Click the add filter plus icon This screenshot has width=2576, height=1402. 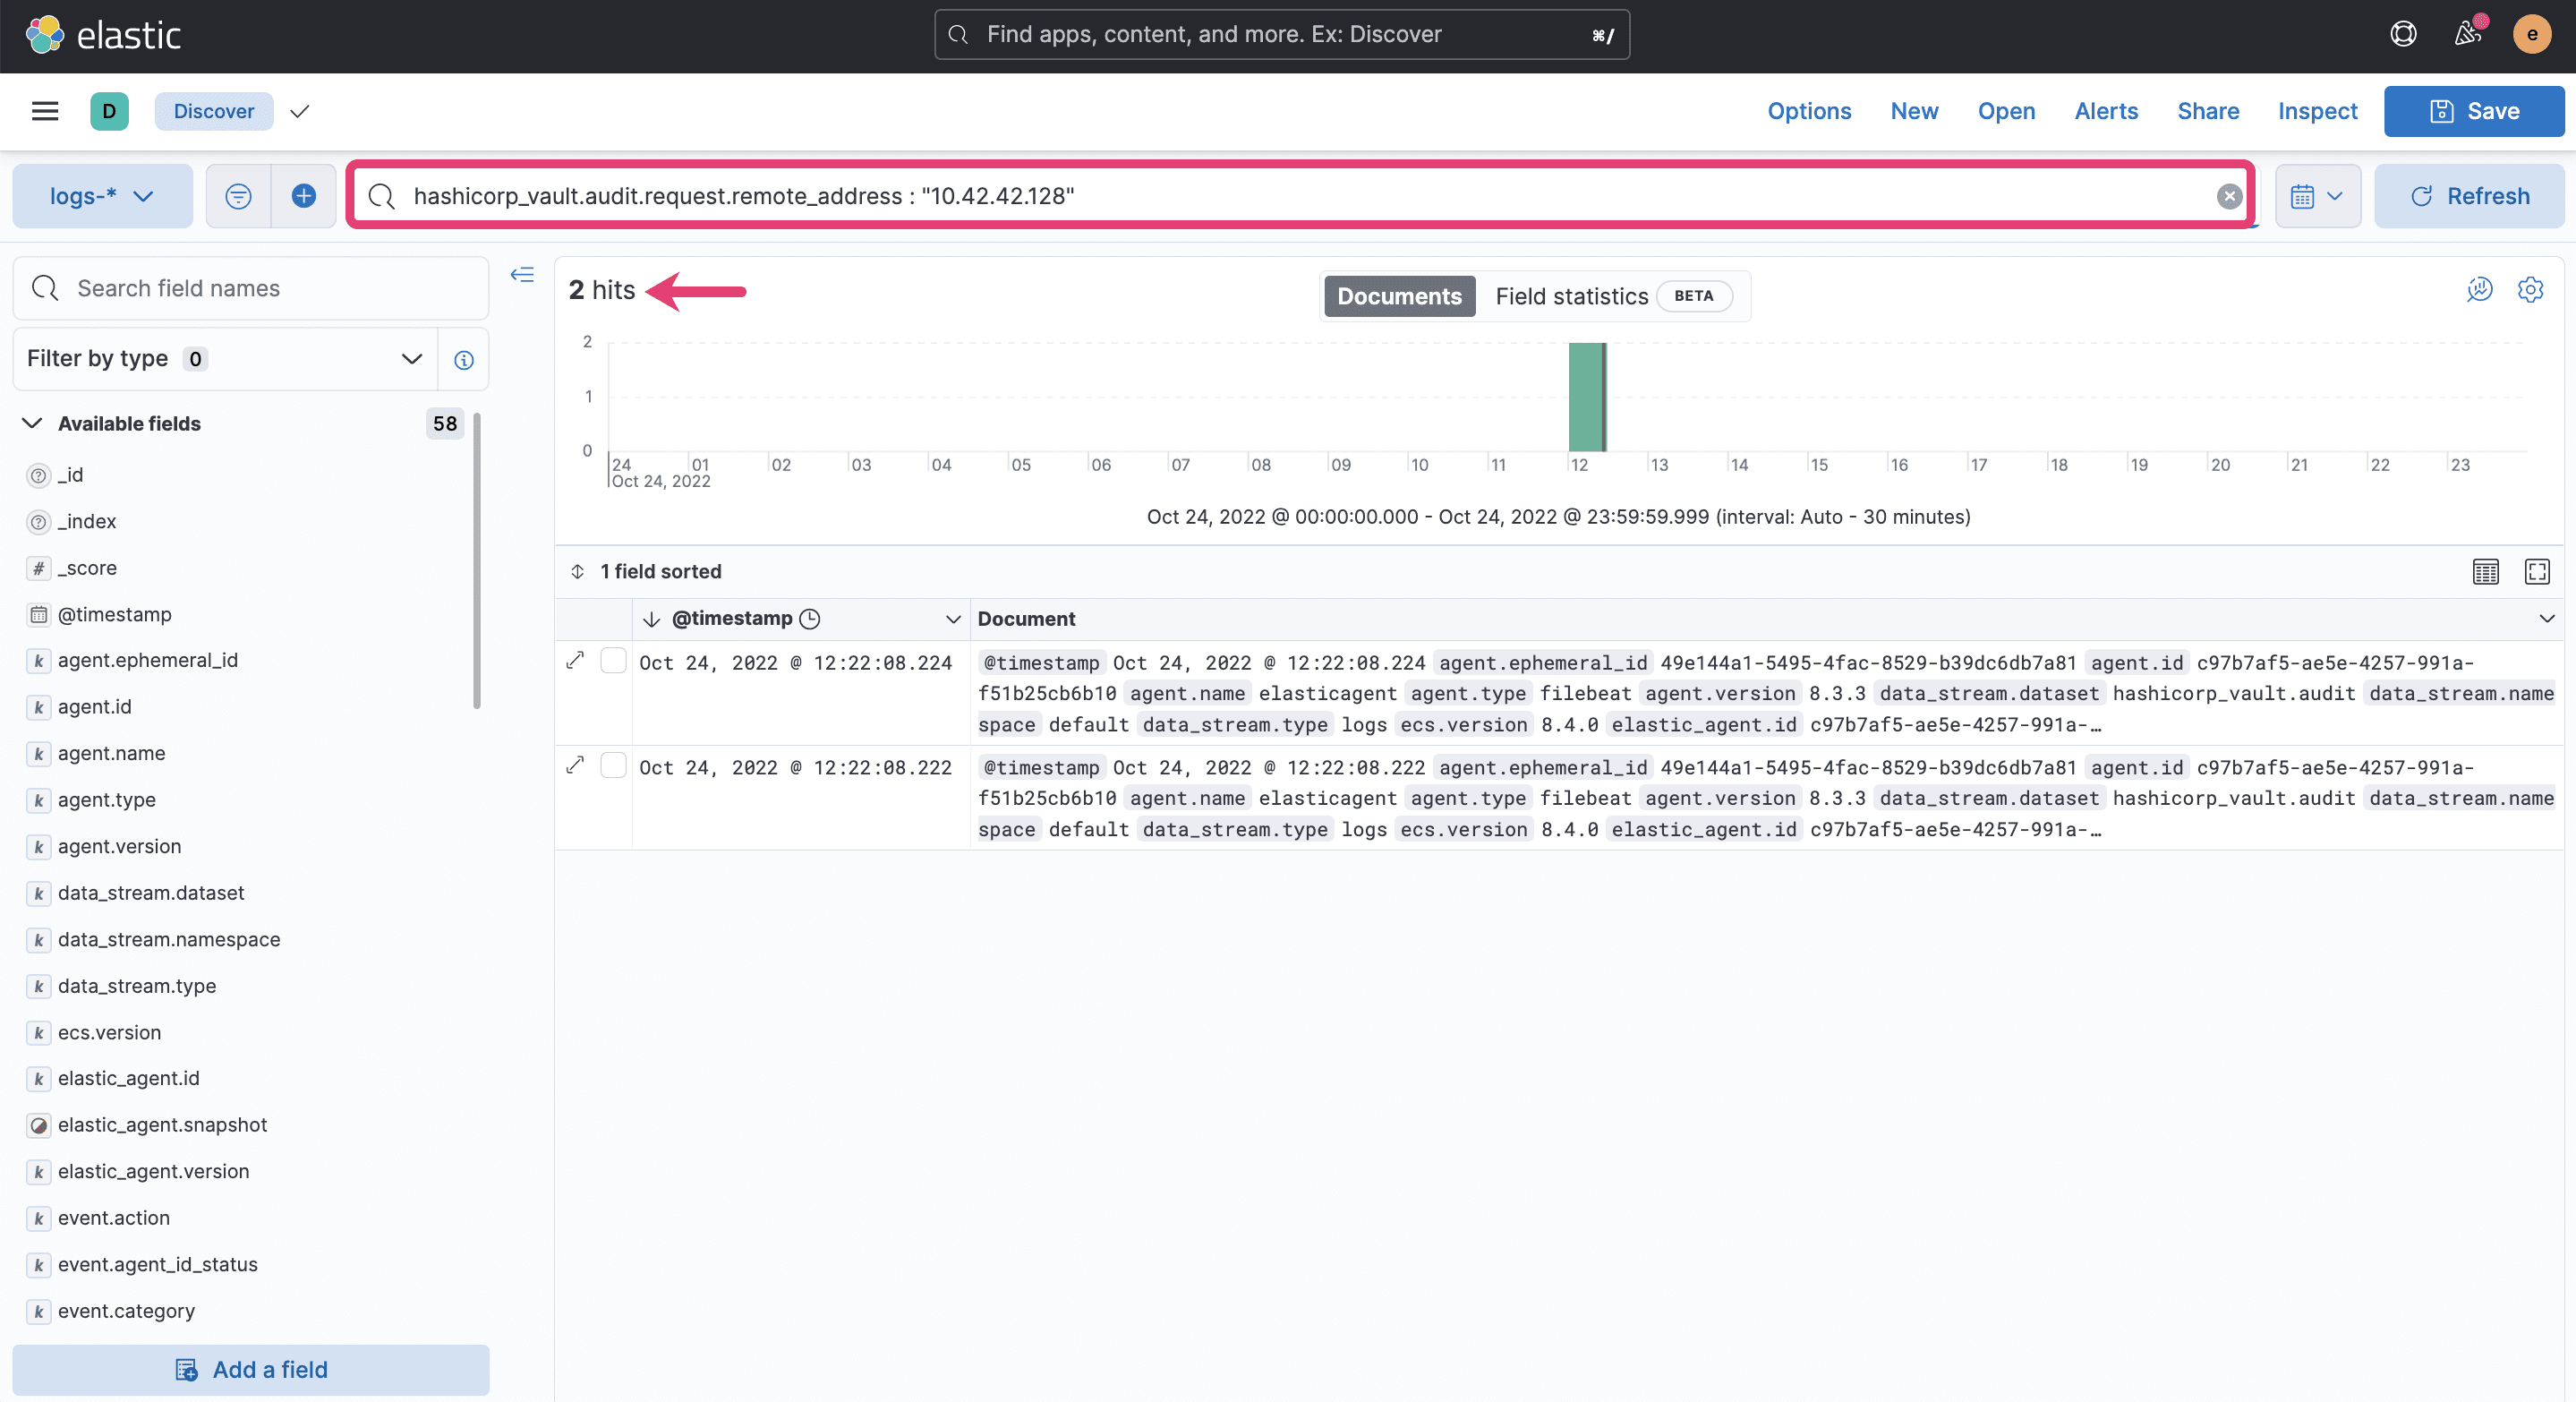pyautogui.click(x=302, y=195)
